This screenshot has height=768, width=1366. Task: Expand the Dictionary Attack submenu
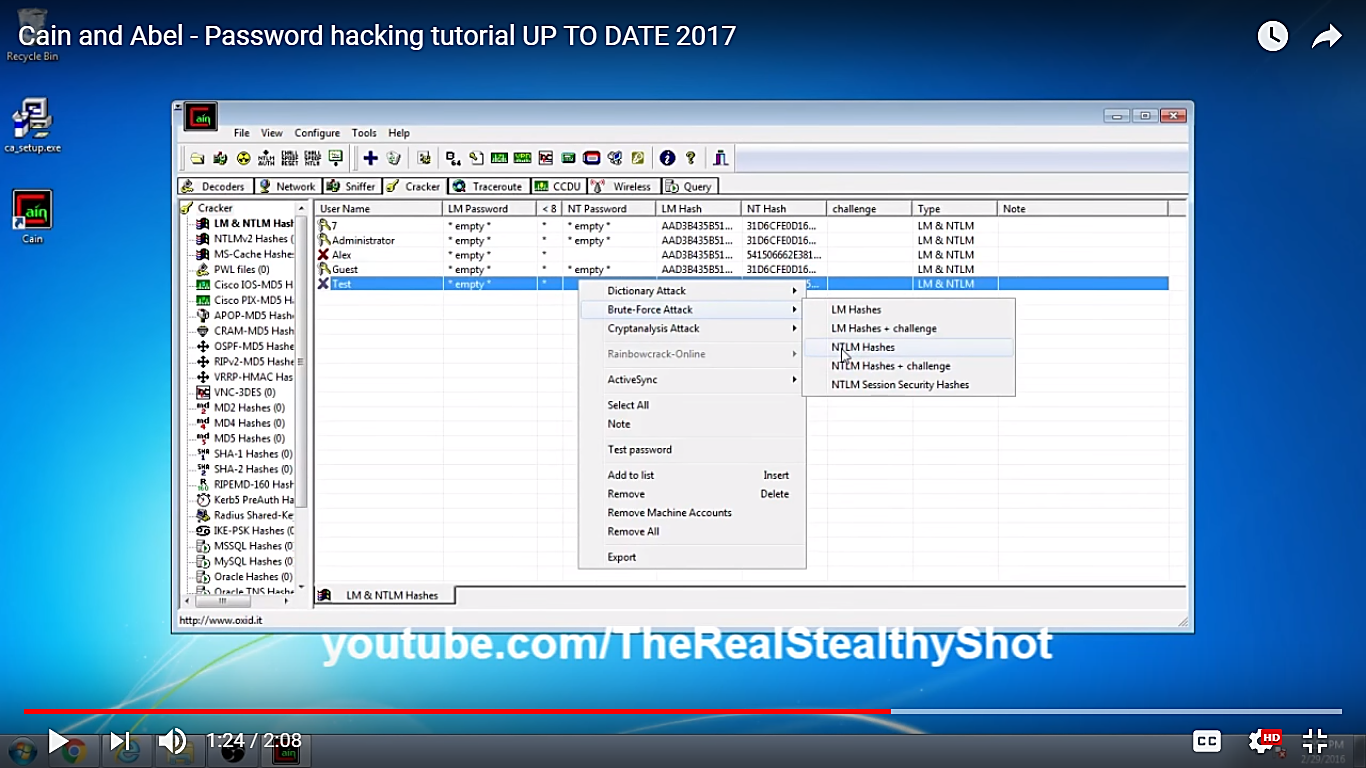(692, 291)
